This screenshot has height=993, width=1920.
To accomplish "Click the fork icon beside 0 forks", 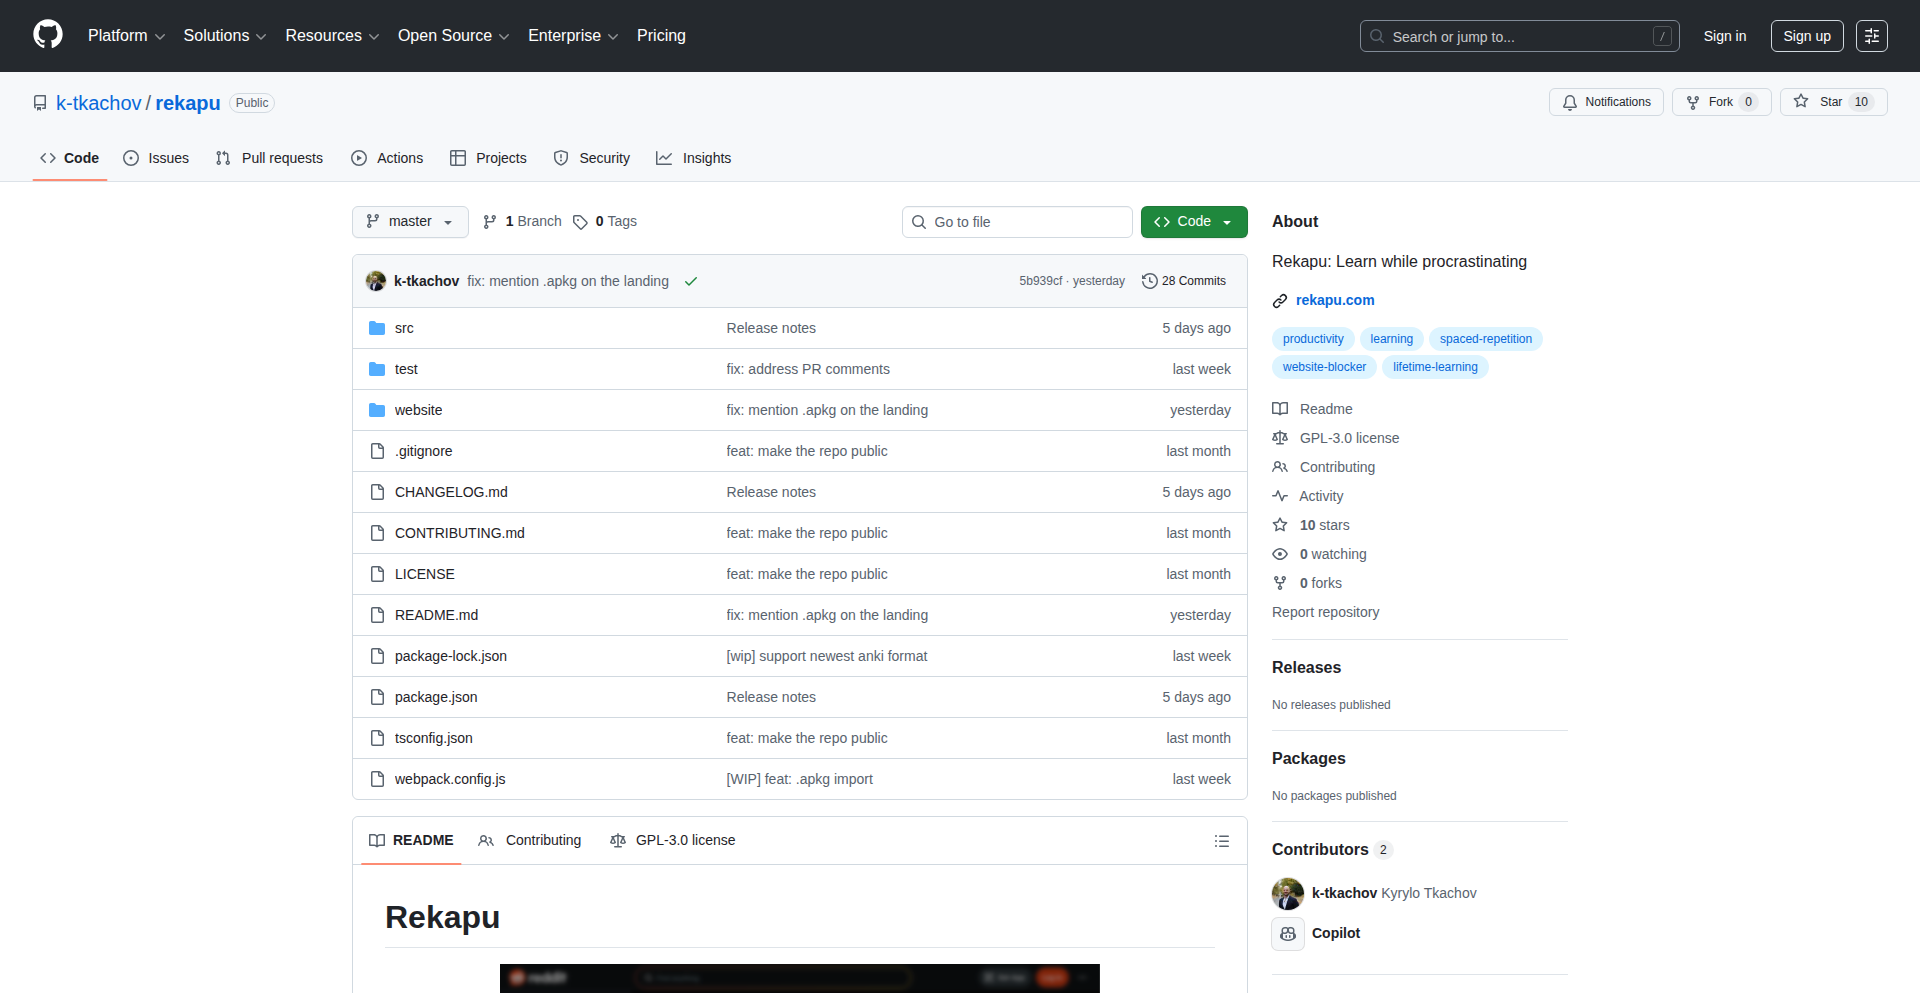I will click(x=1280, y=583).
